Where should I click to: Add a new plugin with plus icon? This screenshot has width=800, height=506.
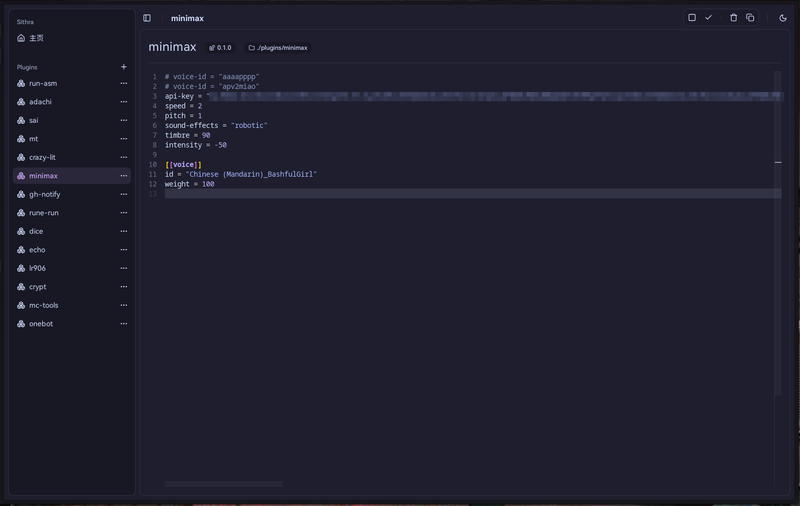pyautogui.click(x=124, y=67)
